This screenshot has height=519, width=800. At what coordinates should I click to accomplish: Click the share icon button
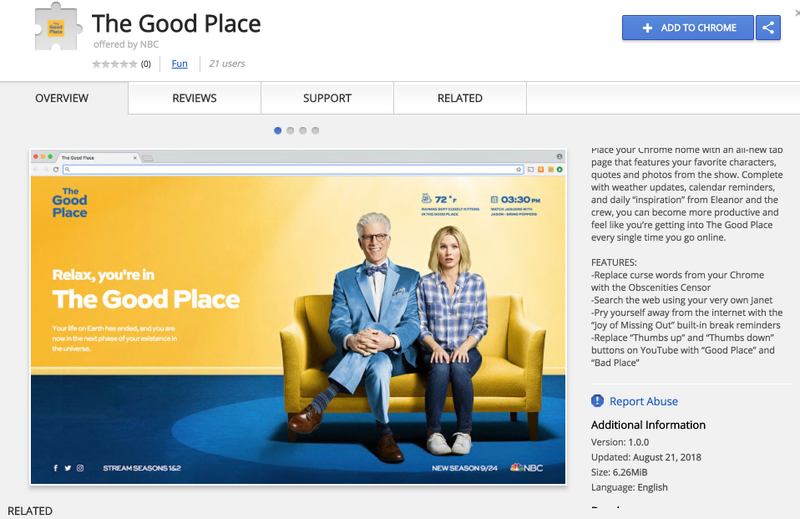coord(768,28)
